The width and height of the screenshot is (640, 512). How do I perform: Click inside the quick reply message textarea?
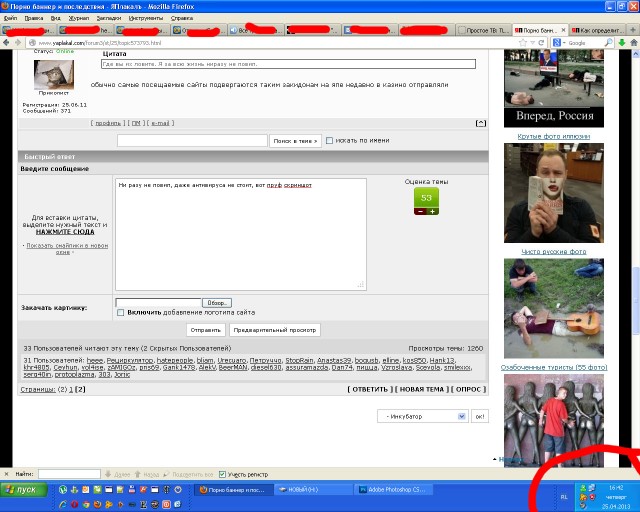tap(240, 235)
